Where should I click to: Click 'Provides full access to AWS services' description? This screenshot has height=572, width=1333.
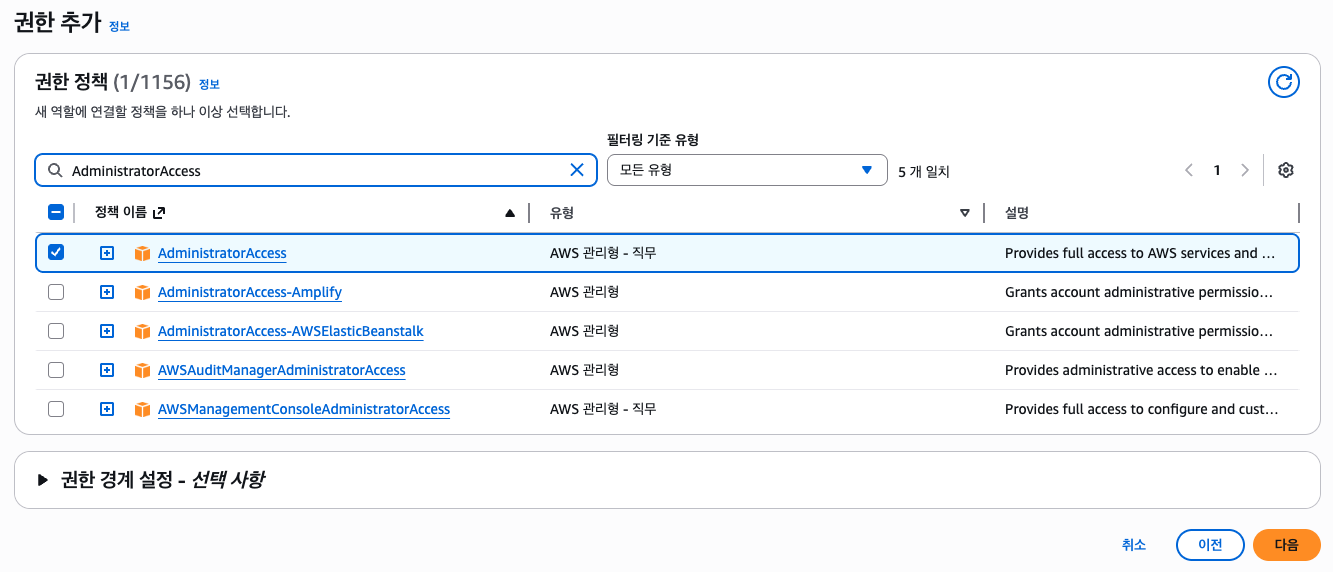coord(1140,253)
